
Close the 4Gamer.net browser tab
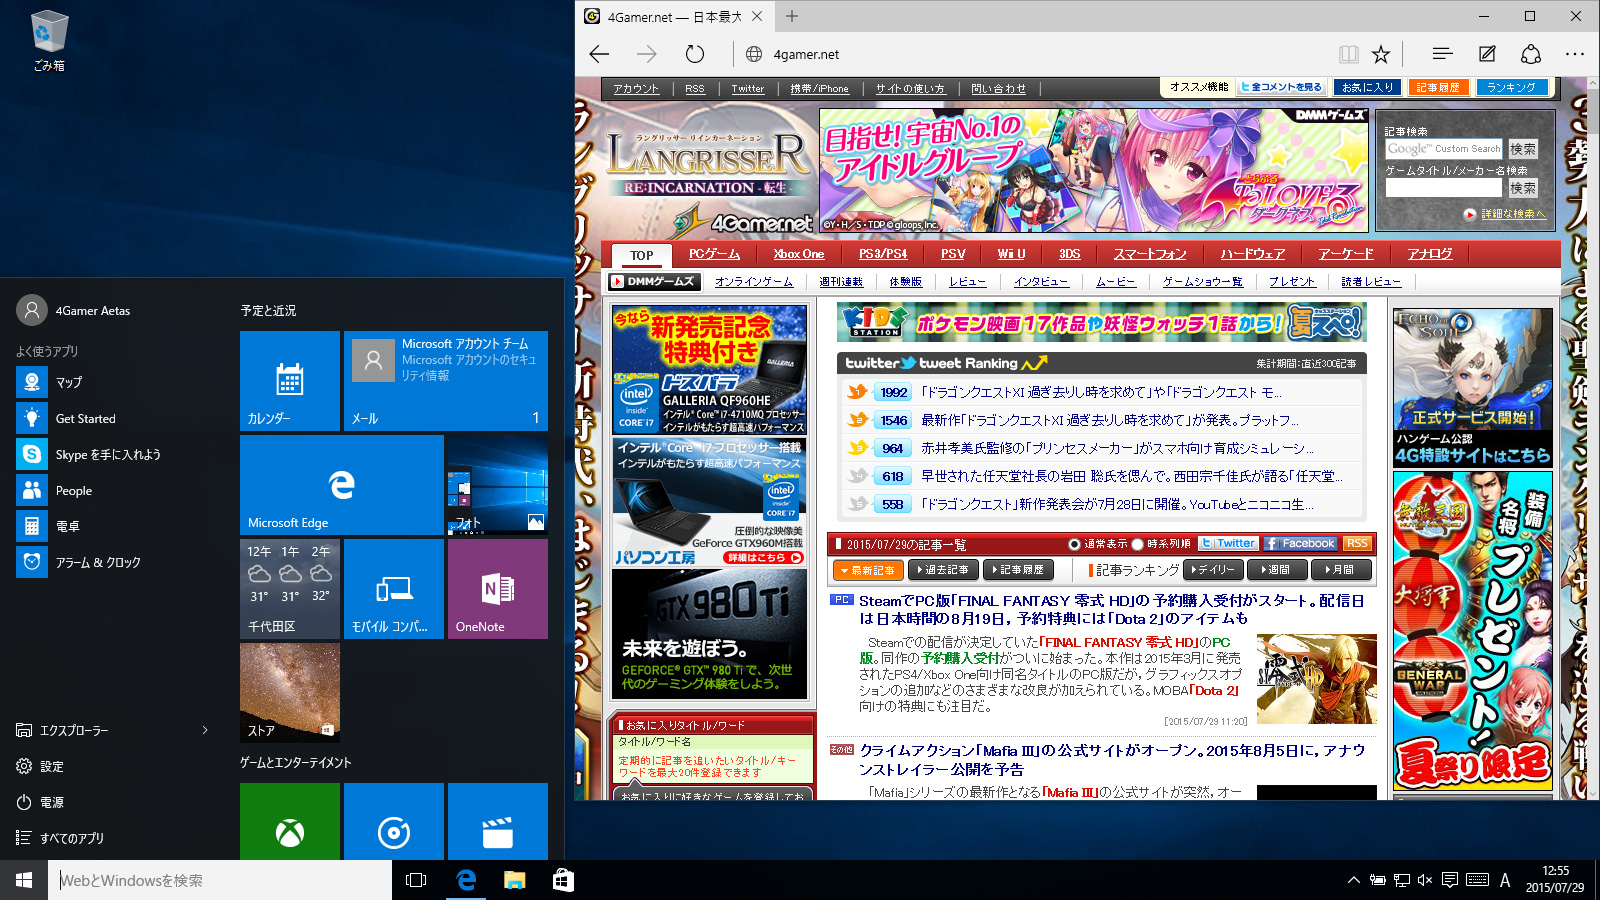click(x=757, y=16)
